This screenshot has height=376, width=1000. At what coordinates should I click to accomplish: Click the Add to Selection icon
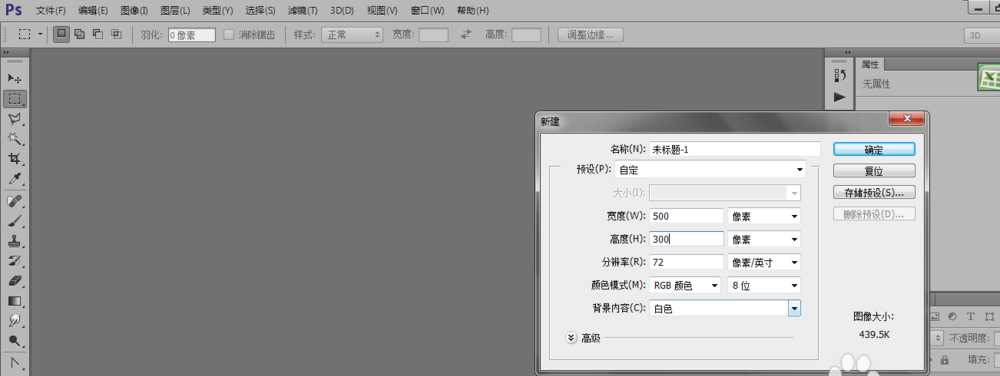80,34
